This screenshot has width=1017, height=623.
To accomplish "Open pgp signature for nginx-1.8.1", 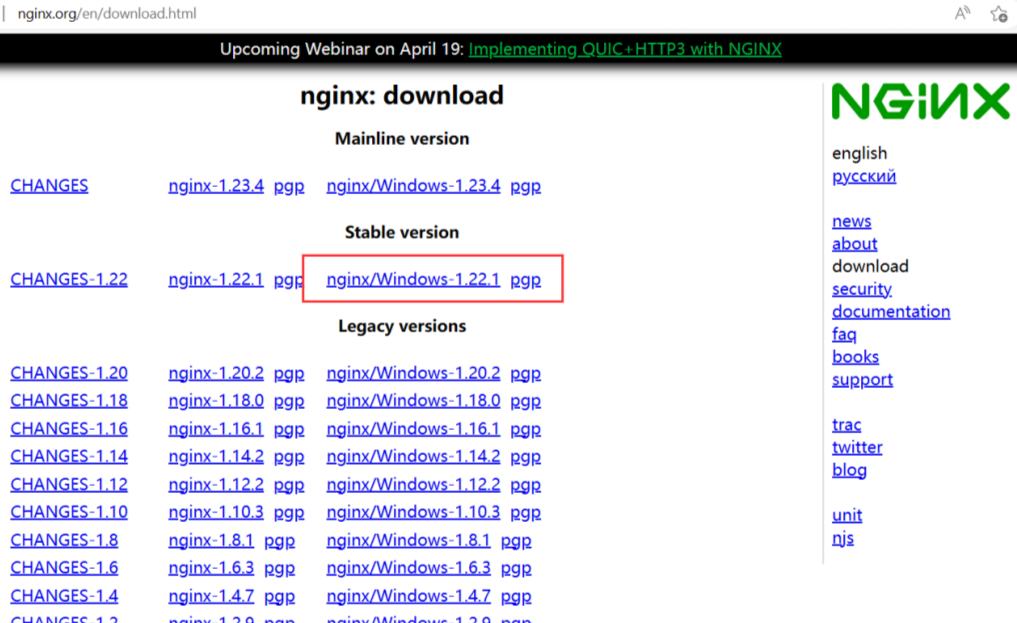I will tap(280, 541).
